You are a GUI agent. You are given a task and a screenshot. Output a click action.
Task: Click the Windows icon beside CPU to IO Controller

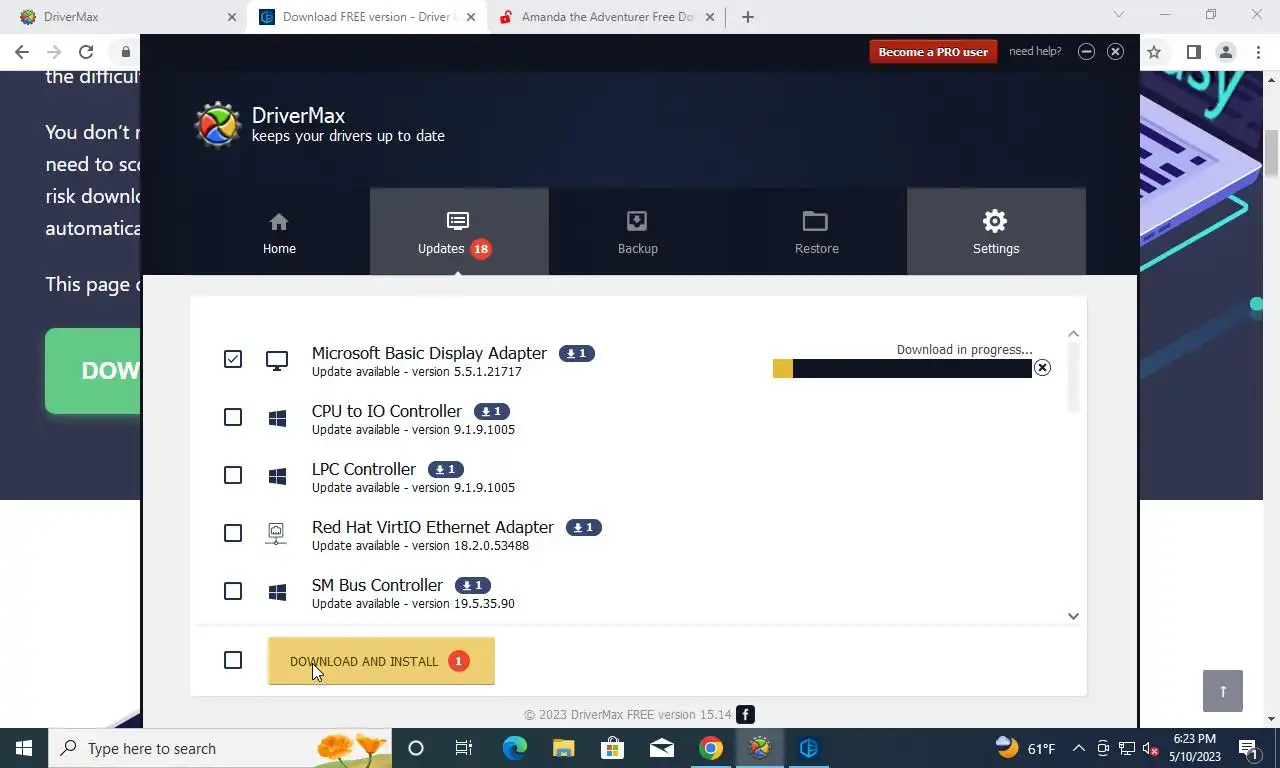277,418
